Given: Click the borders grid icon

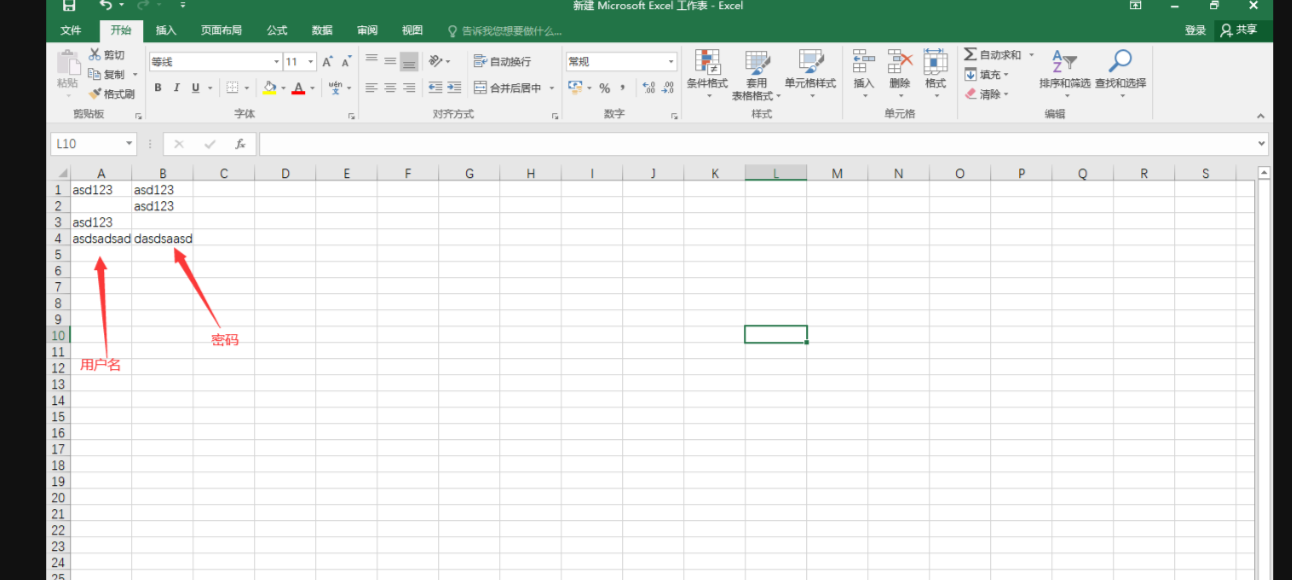Looking at the screenshot, I should pos(232,88).
